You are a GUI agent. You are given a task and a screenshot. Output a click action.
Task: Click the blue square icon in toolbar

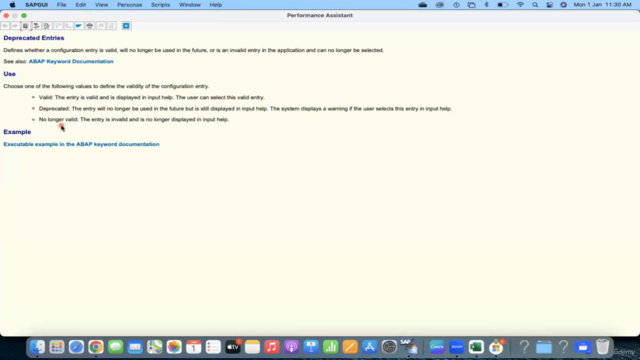tap(126, 26)
